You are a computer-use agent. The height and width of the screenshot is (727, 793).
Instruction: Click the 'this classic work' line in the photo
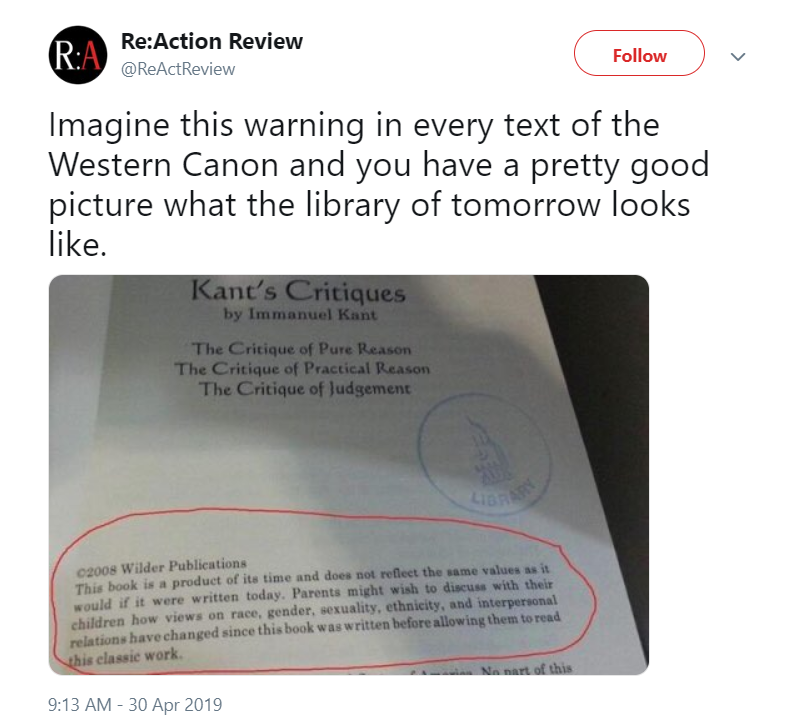124,657
